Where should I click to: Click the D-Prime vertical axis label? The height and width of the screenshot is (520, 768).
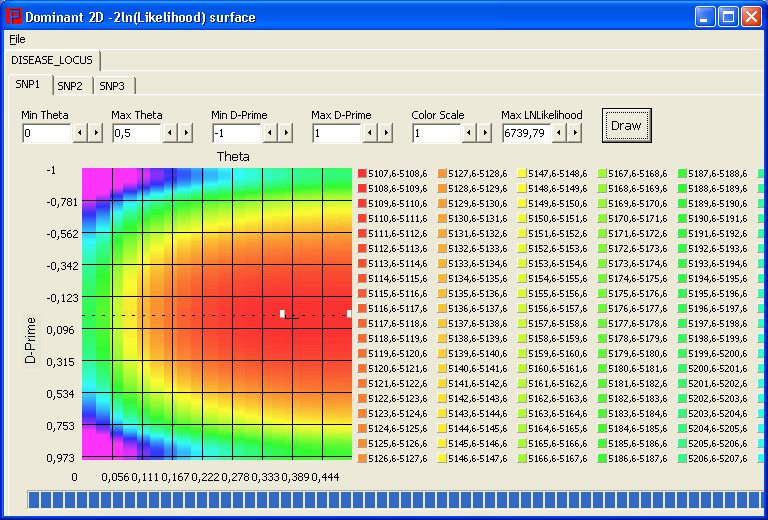[x=31, y=340]
